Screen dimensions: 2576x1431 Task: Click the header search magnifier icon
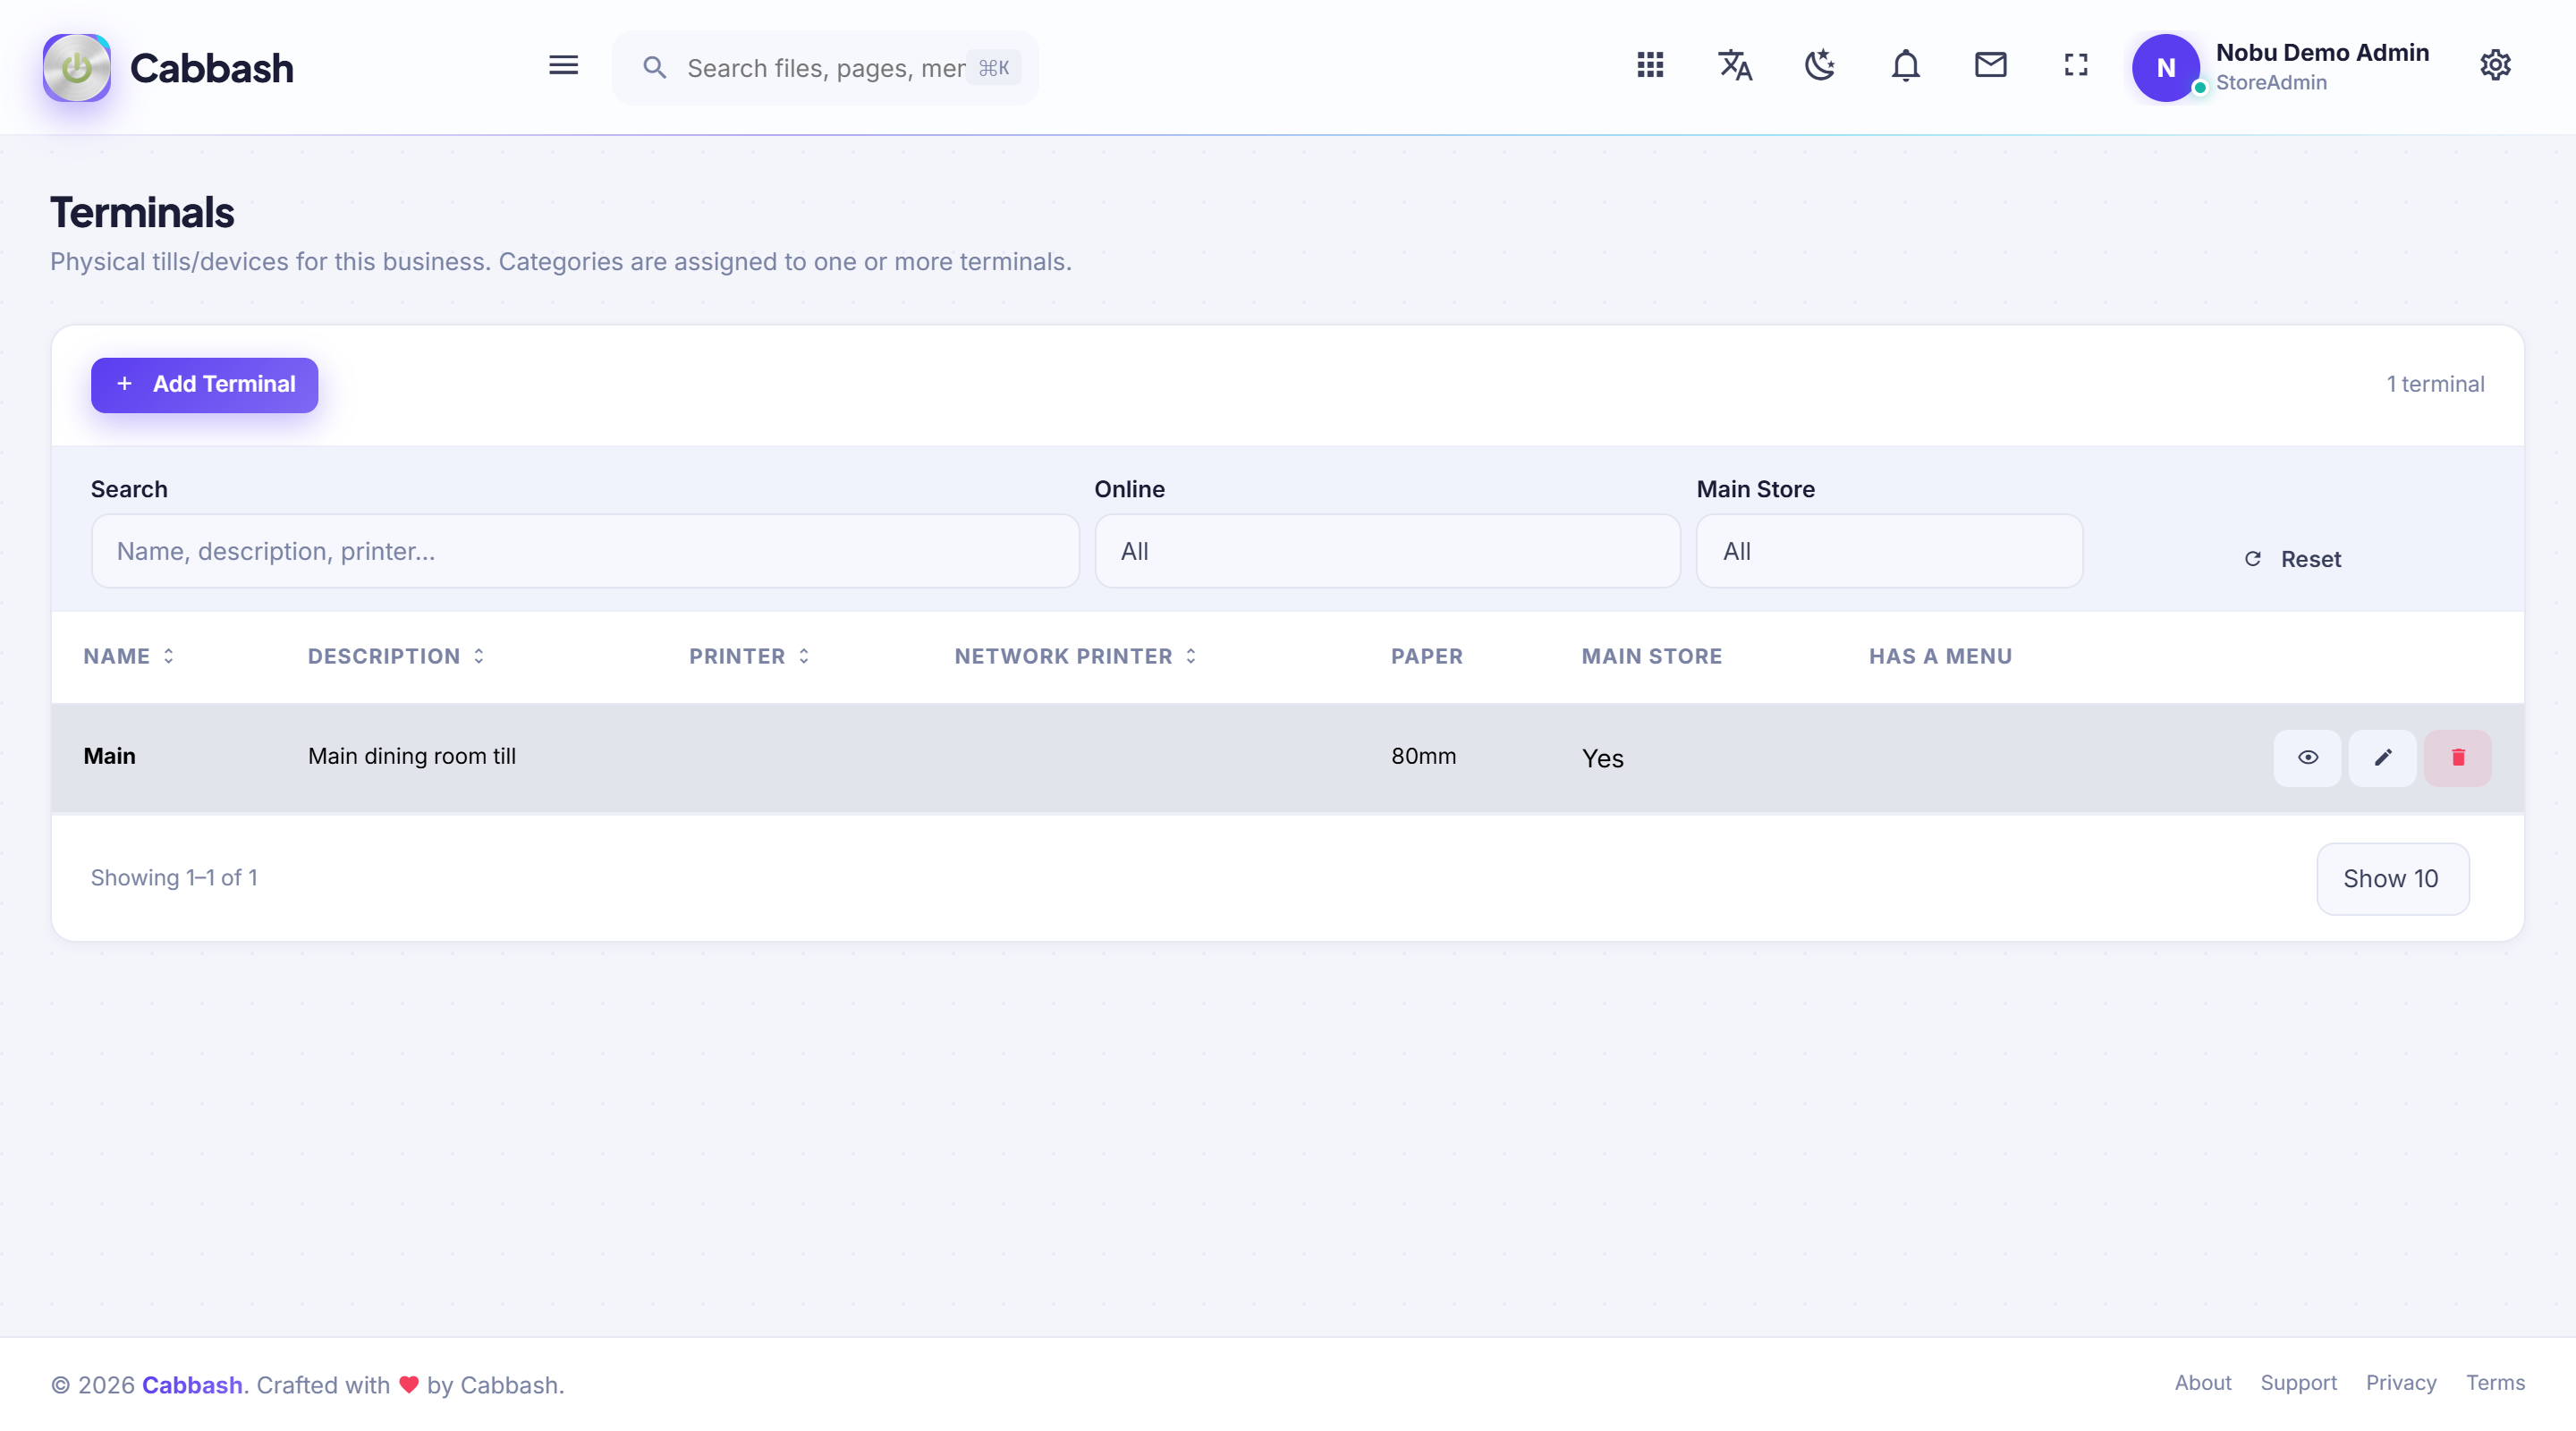point(654,68)
